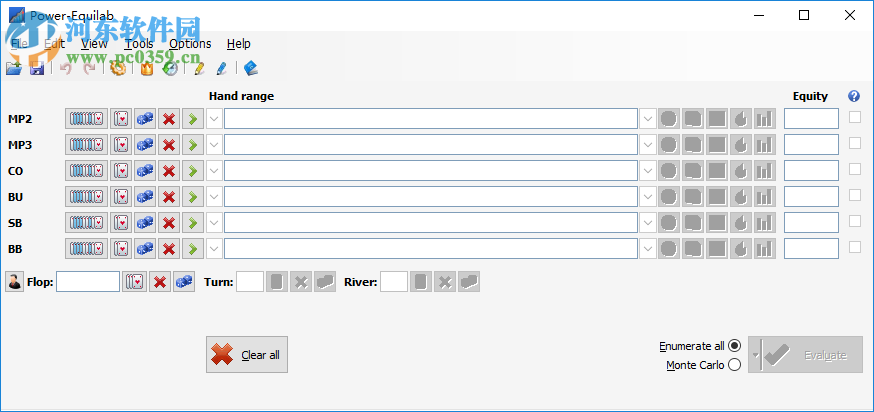The image size is (874, 412).
Task: Click the open file folder toolbar icon
Action: 13,69
